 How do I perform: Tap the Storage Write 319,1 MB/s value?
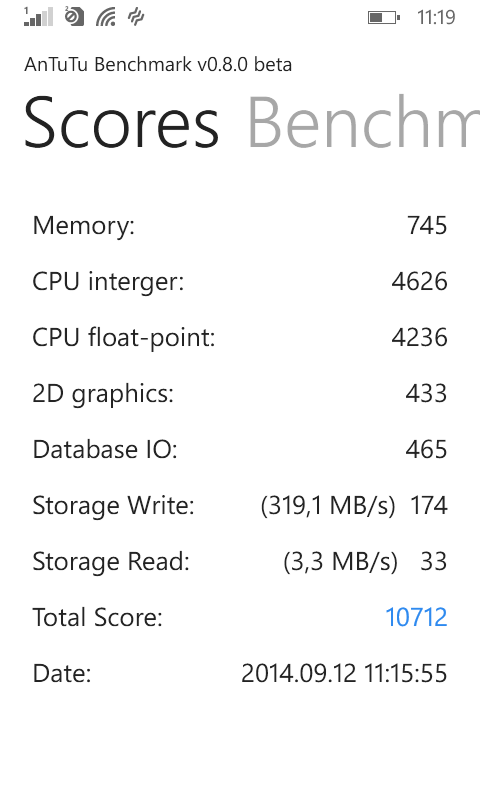click(328, 506)
